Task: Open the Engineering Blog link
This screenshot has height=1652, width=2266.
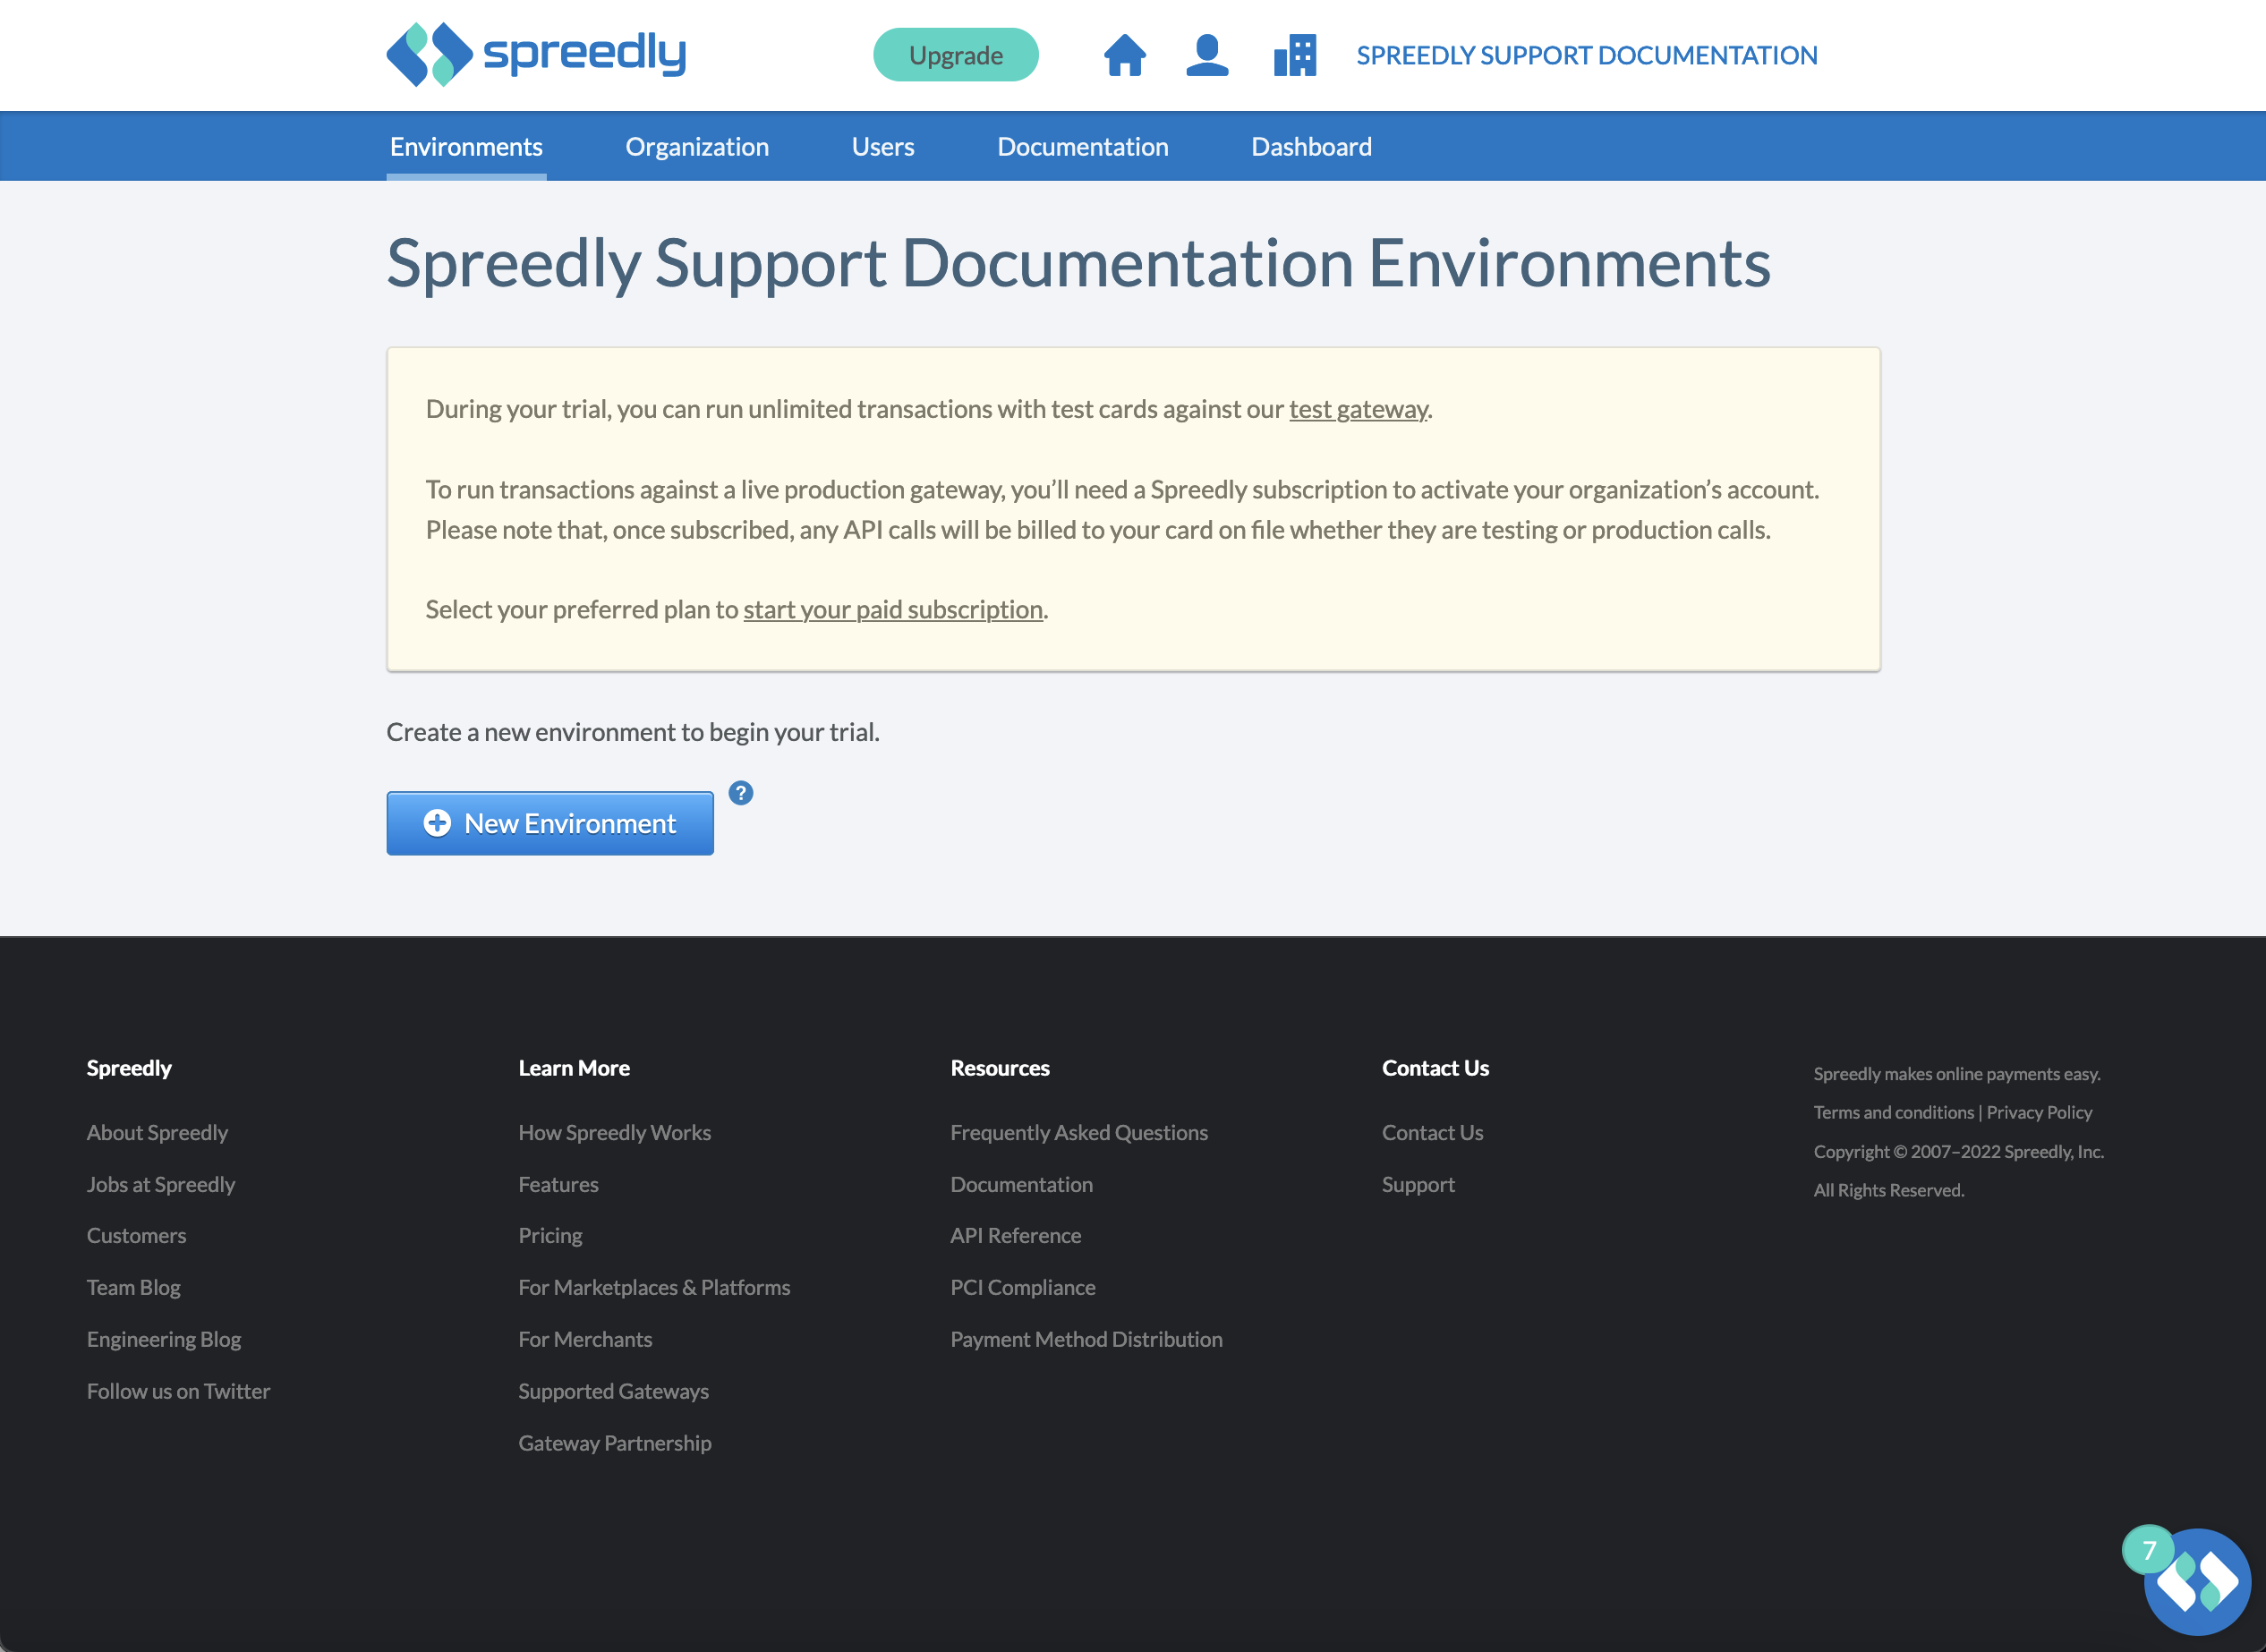Action: (x=164, y=1339)
